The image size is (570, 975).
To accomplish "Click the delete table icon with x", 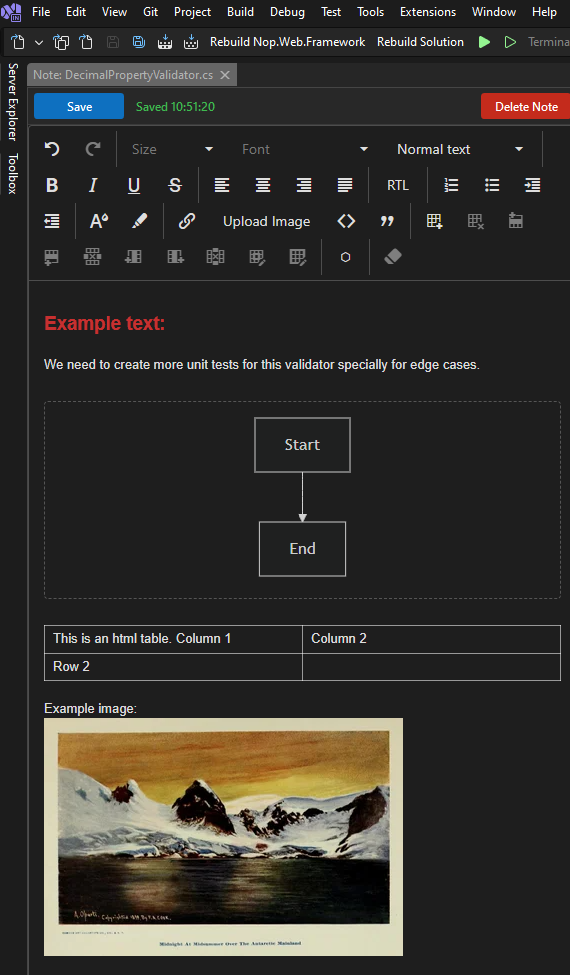I will (x=476, y=221).
